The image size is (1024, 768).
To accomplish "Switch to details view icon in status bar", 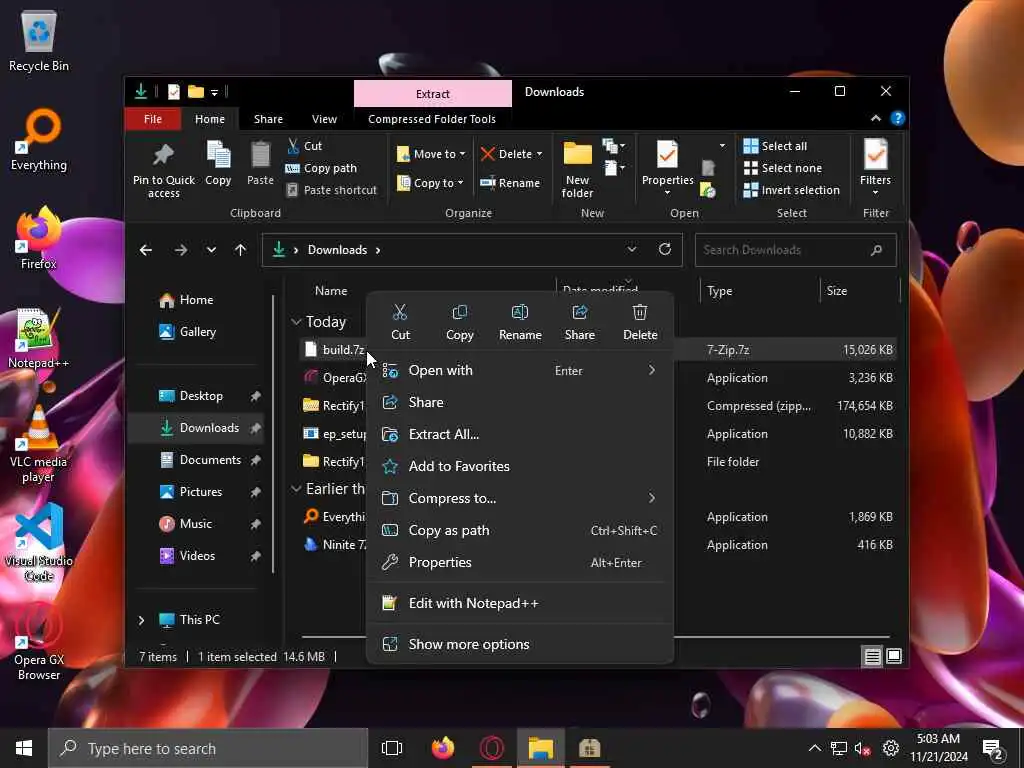I will pos(872,656).
